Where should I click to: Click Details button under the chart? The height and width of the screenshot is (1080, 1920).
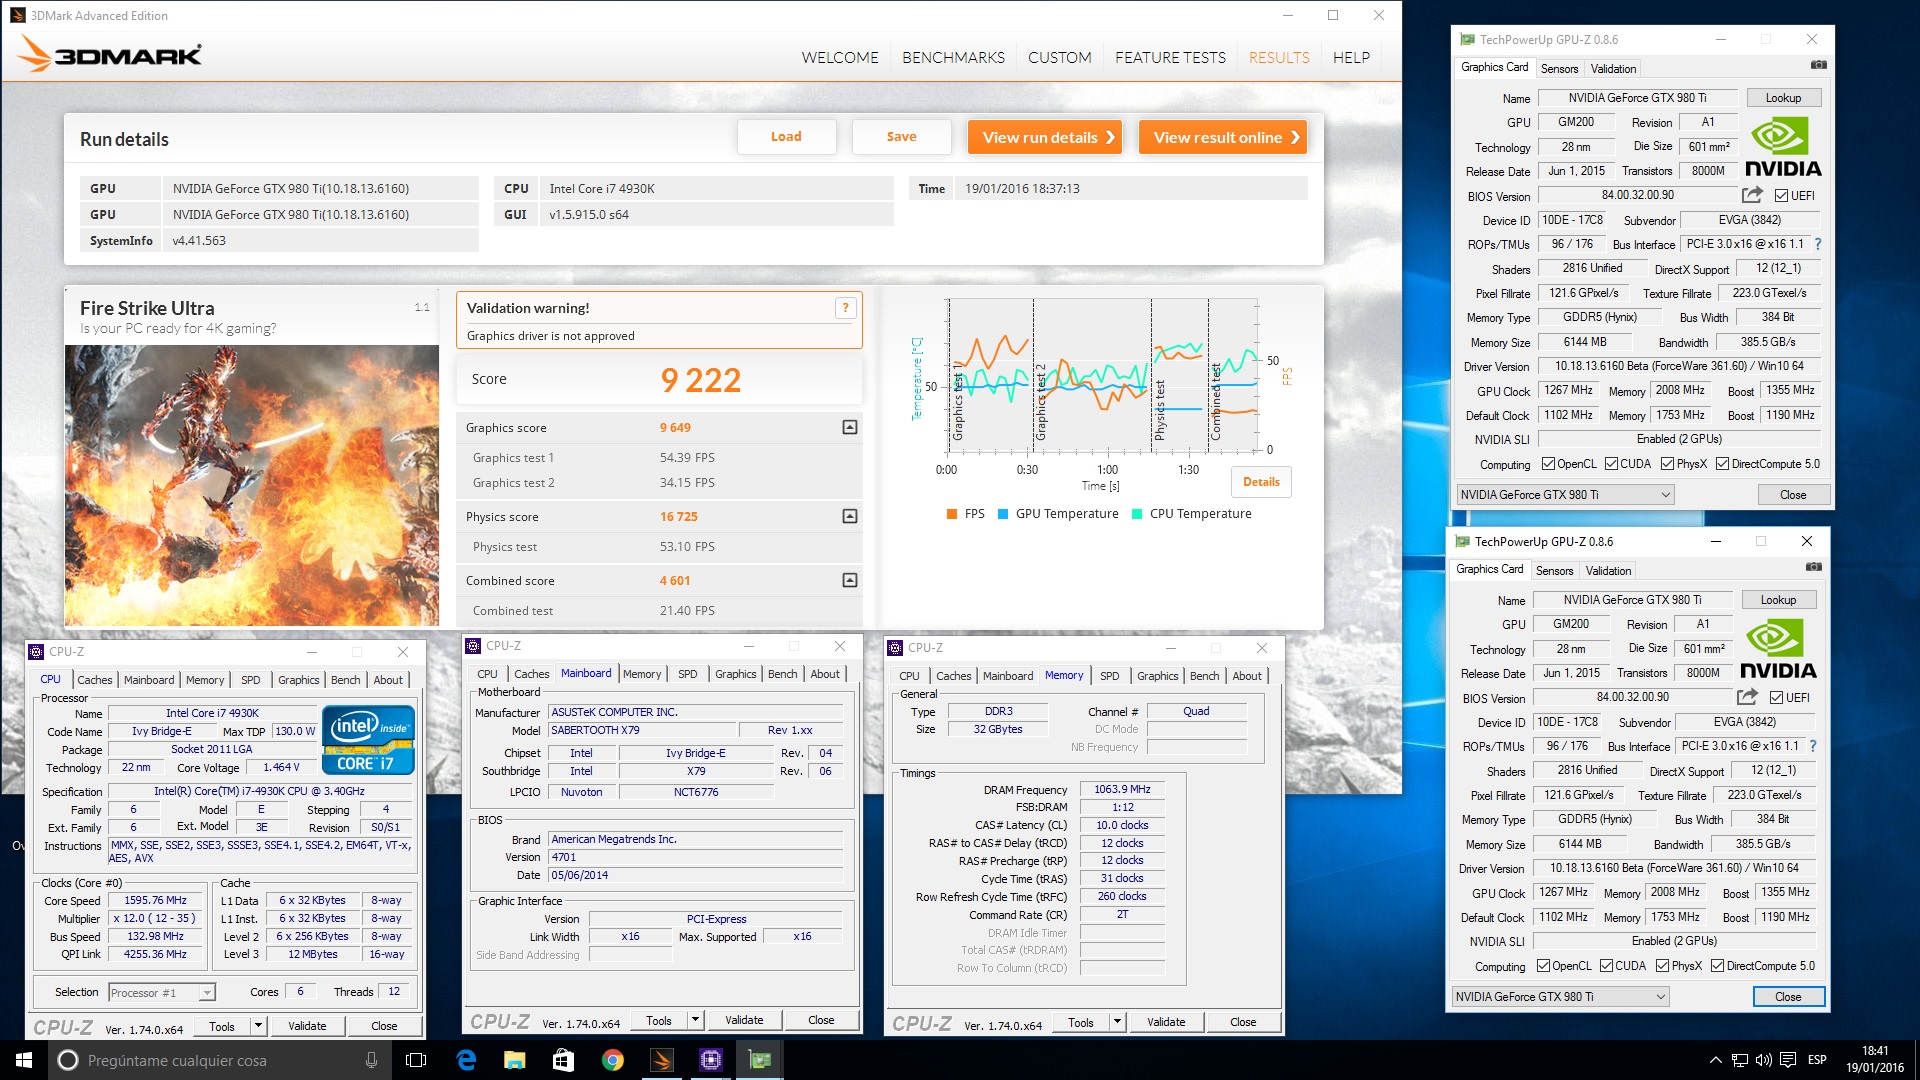pos(1261,482)
